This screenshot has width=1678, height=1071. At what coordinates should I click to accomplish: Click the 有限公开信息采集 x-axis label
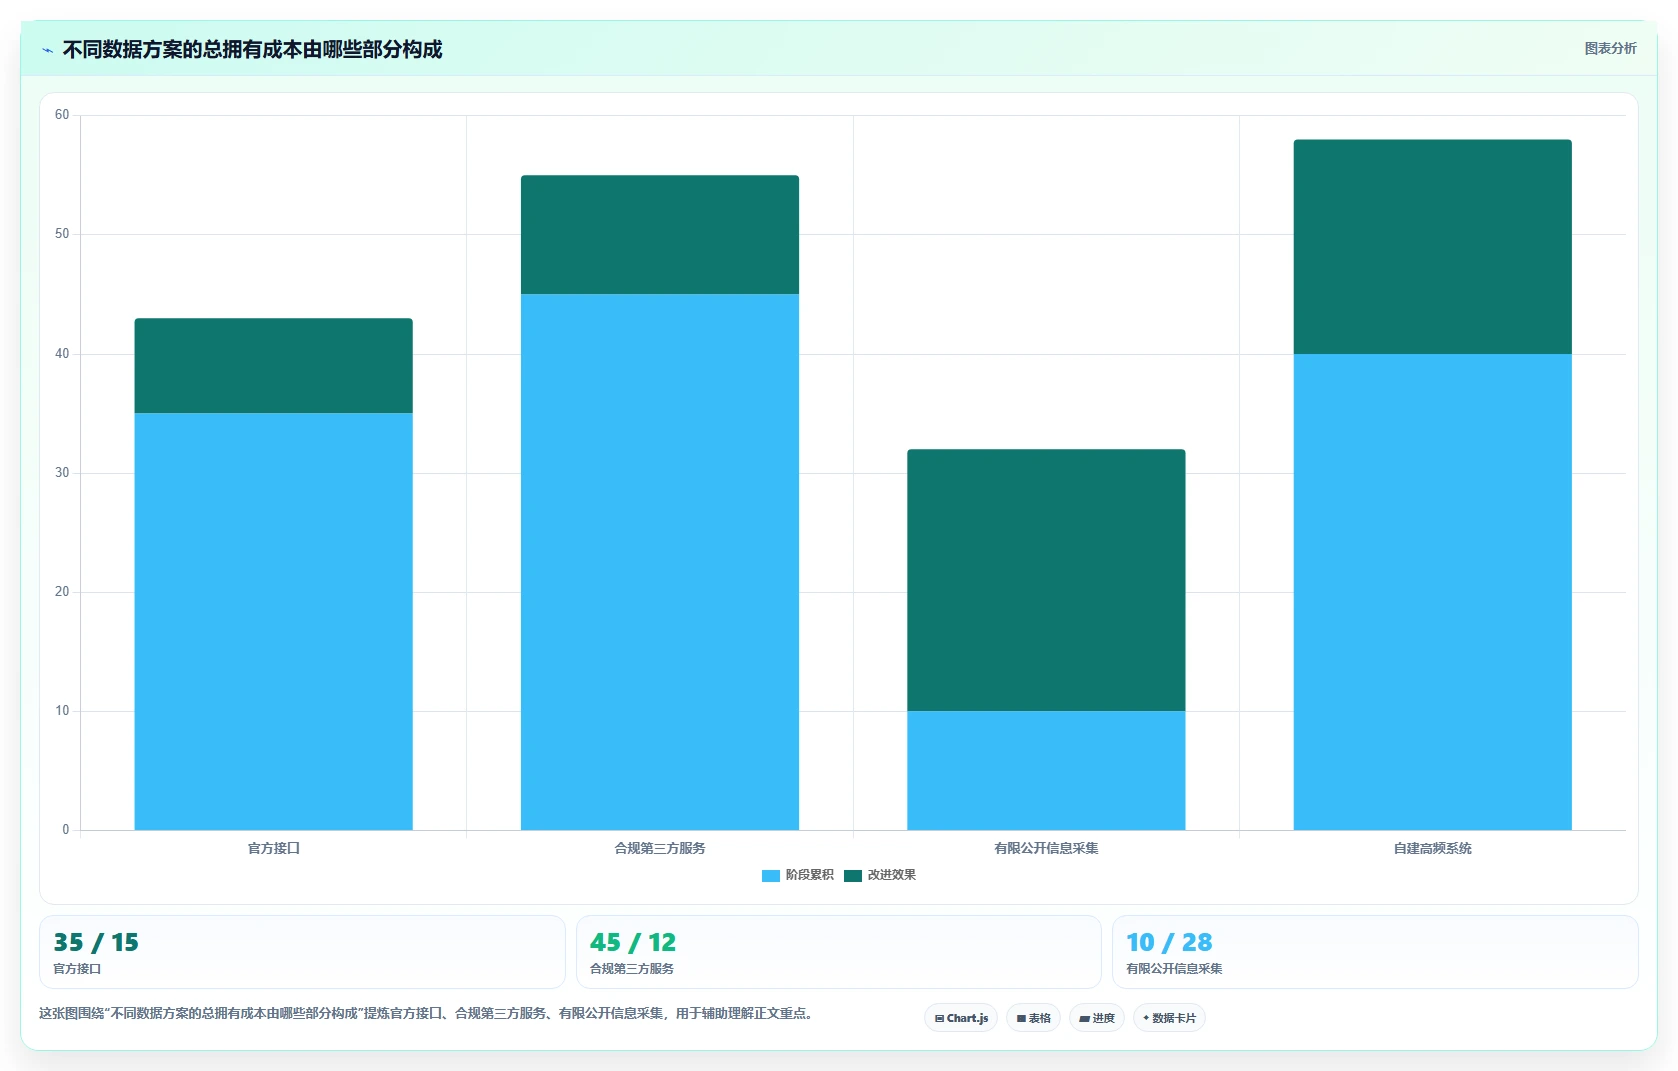(x=1046, y=848)
